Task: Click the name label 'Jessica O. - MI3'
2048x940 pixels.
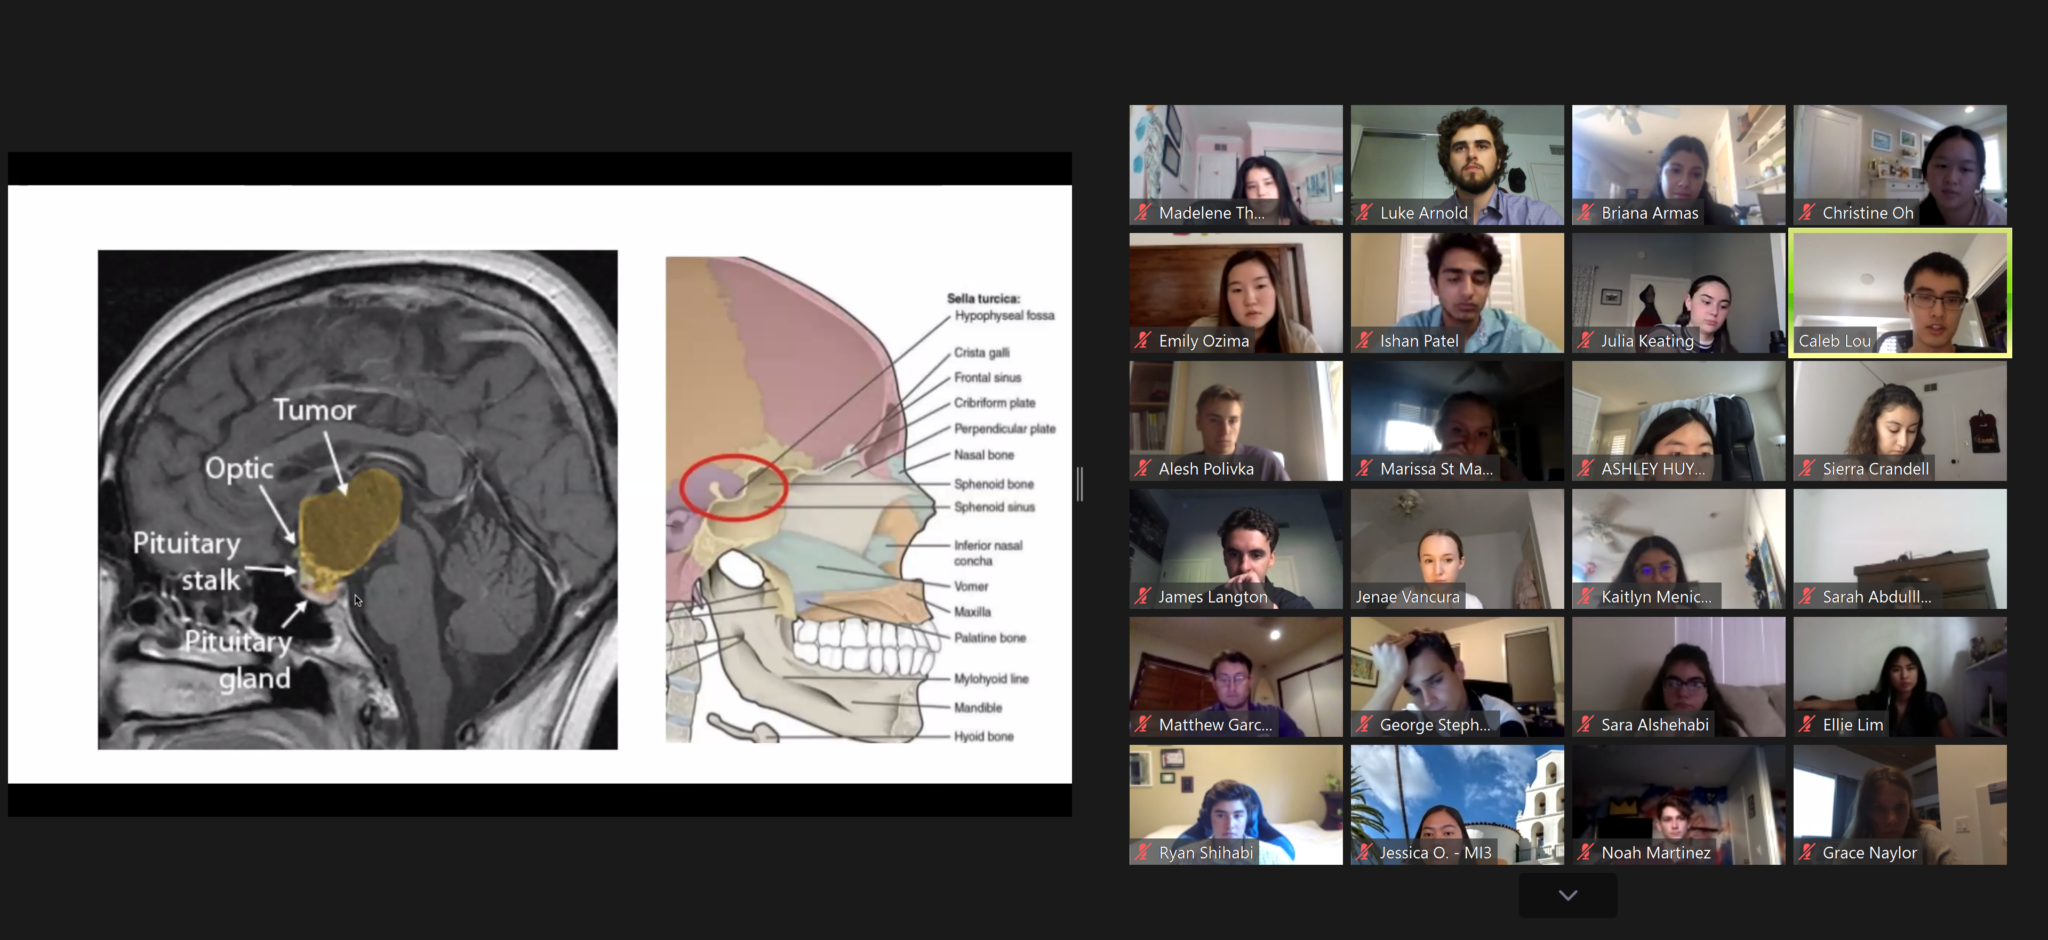Action: (x=1434, y=852)
